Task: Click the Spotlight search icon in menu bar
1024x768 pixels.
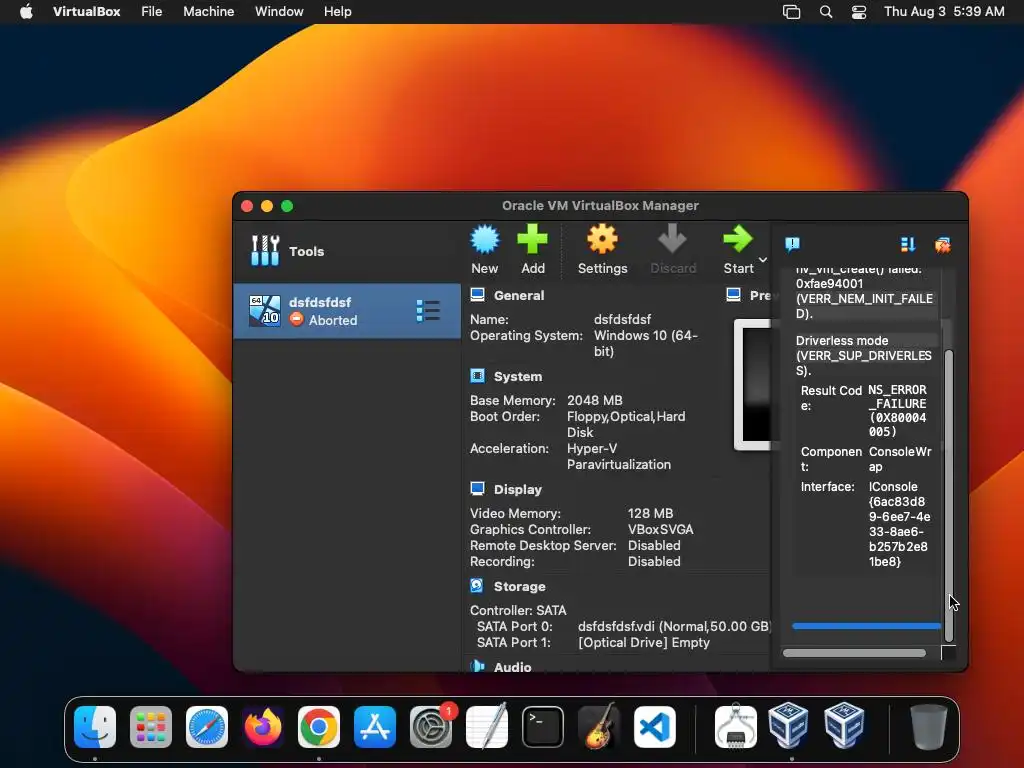Action: (x=825, y=12)
